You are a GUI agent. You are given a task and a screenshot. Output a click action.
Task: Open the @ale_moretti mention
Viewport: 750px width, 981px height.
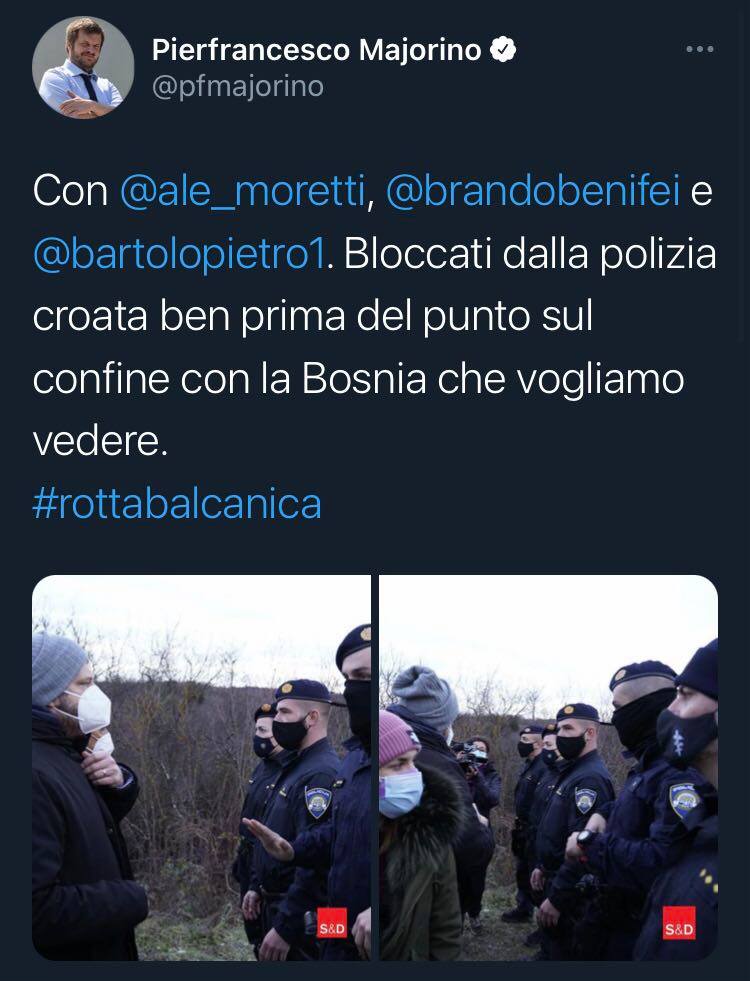[x=243, y=190]
